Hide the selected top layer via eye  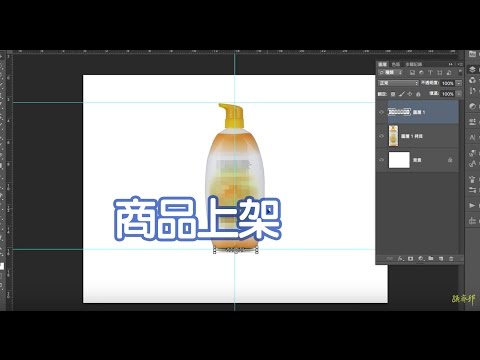(x=382, y=112)
